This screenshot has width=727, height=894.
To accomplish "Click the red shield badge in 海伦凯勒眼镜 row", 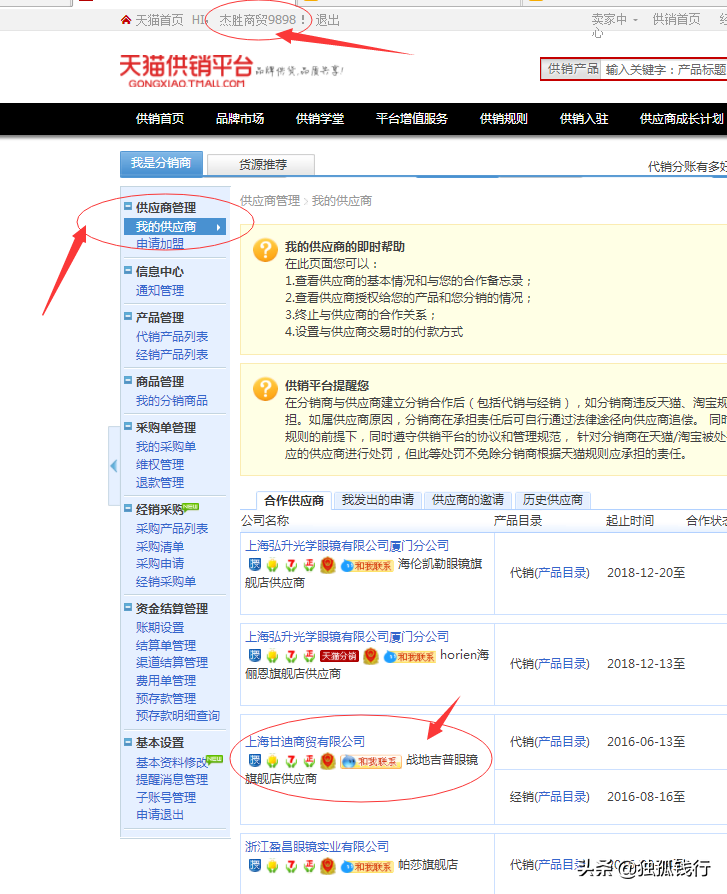I will tap(327, 564).
